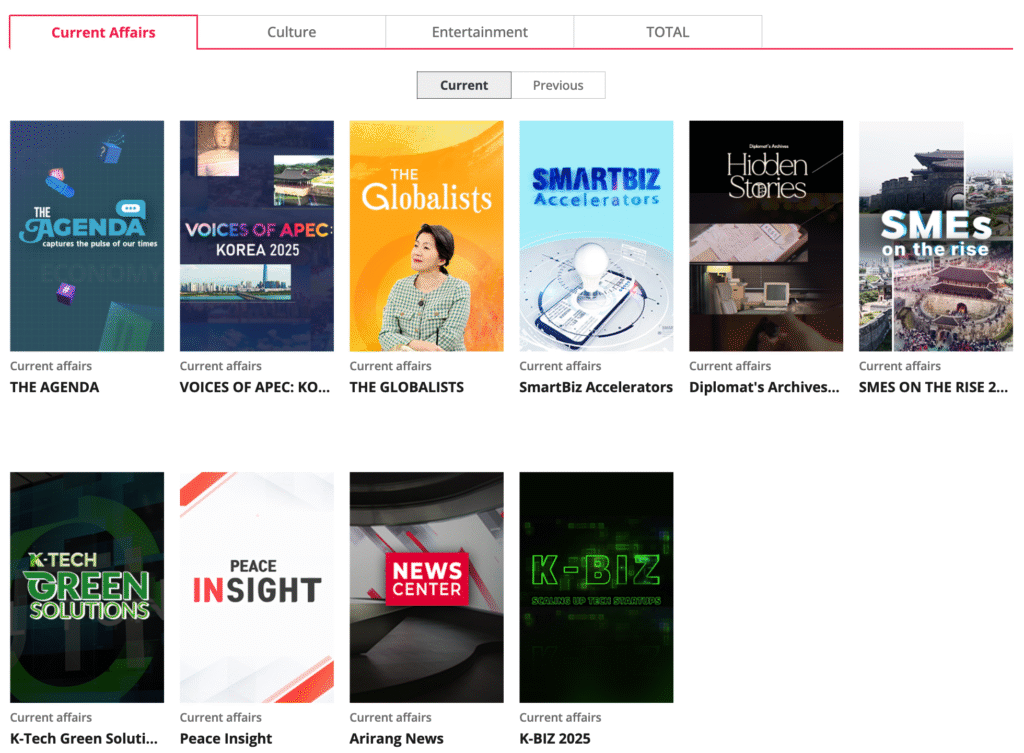Select the SmartBiz Accelerators poster
Screen dimensions: 1024x753
point(596,236)
